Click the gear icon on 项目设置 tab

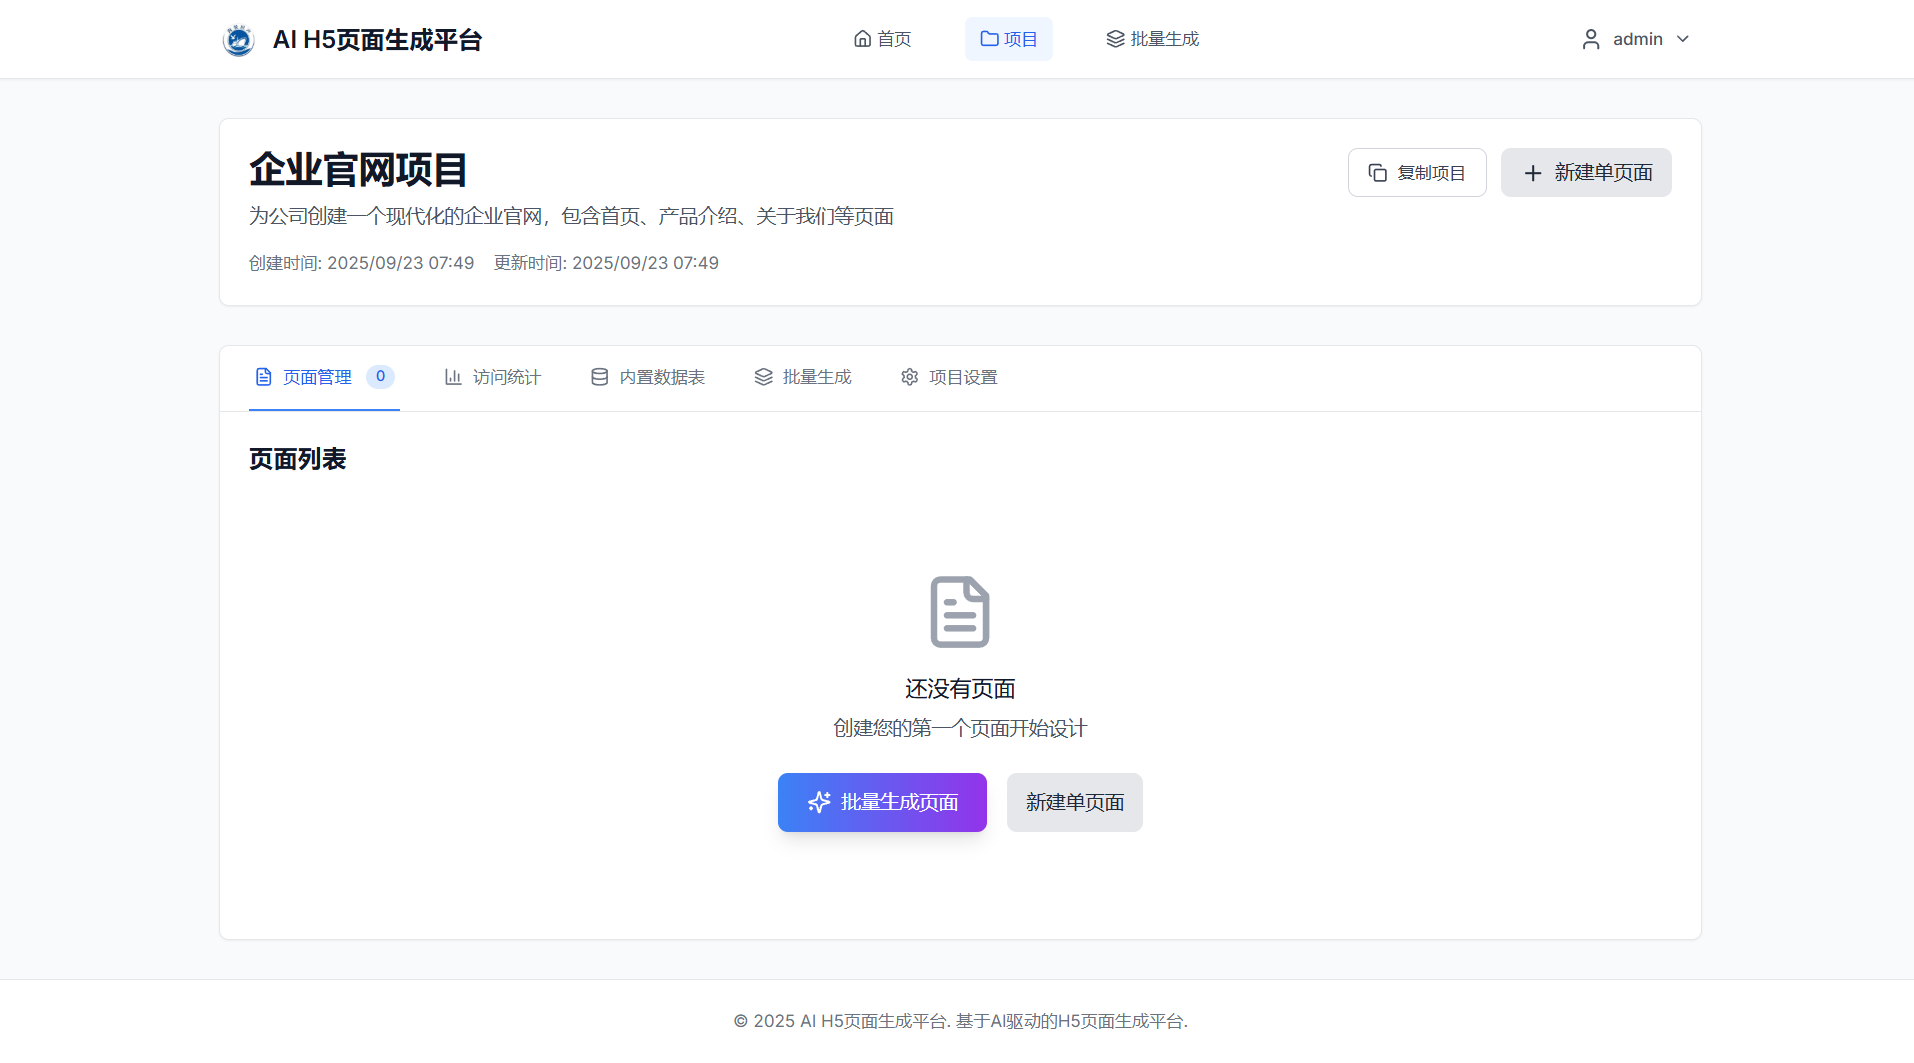click(909, 377)
